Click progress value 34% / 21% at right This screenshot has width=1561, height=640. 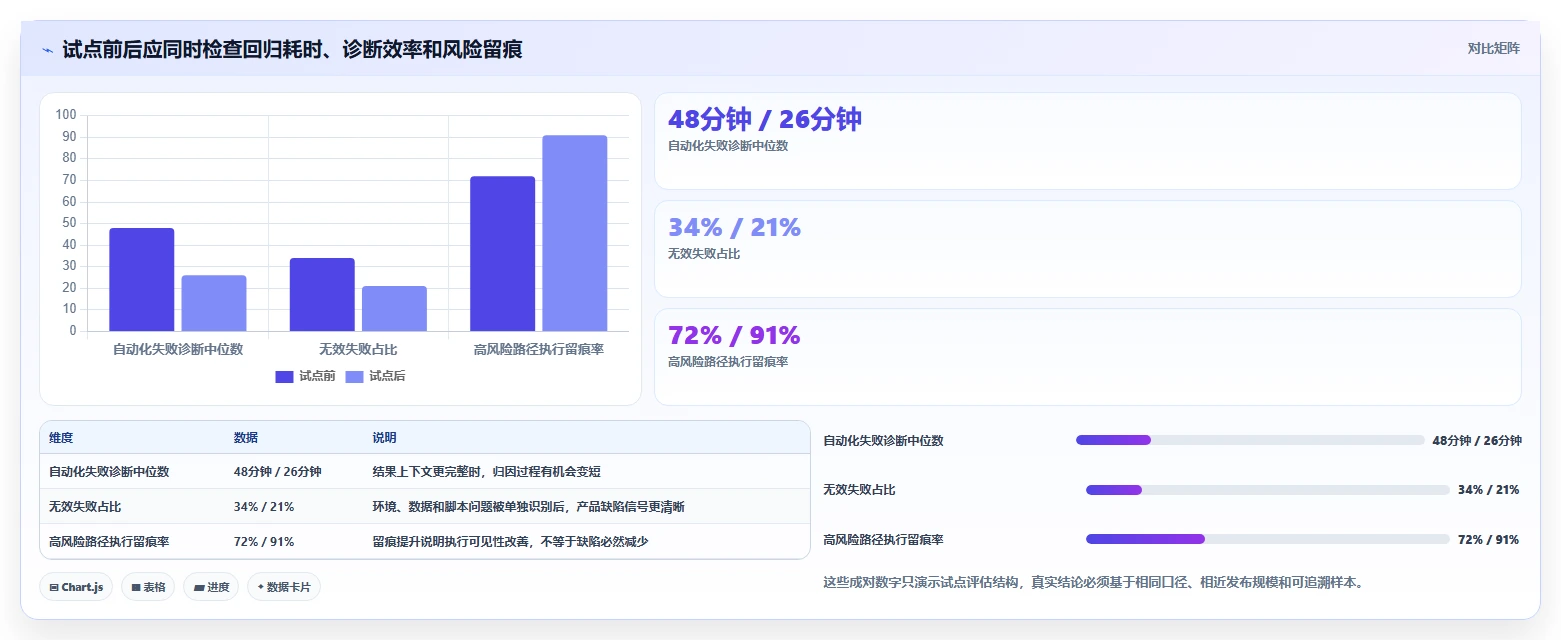click(x=1489, y=490)
